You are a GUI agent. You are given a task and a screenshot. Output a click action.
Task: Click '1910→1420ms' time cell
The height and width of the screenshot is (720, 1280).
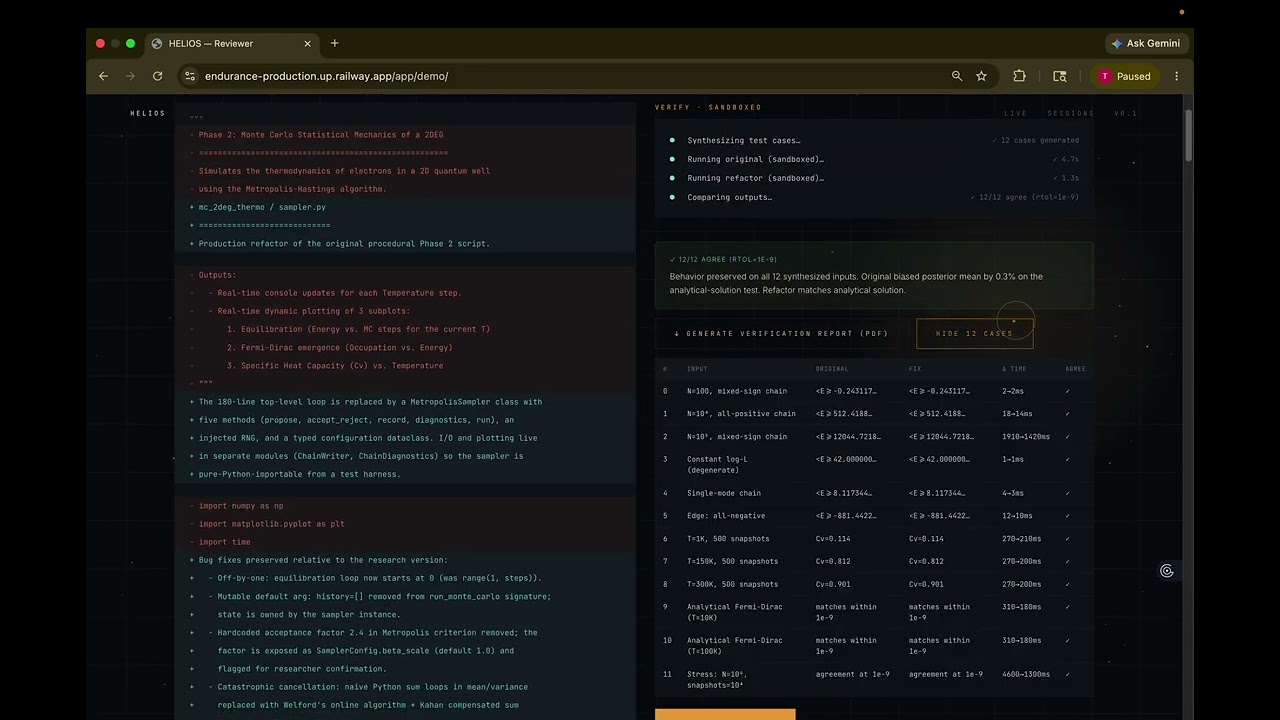(x=1026, y=437)
